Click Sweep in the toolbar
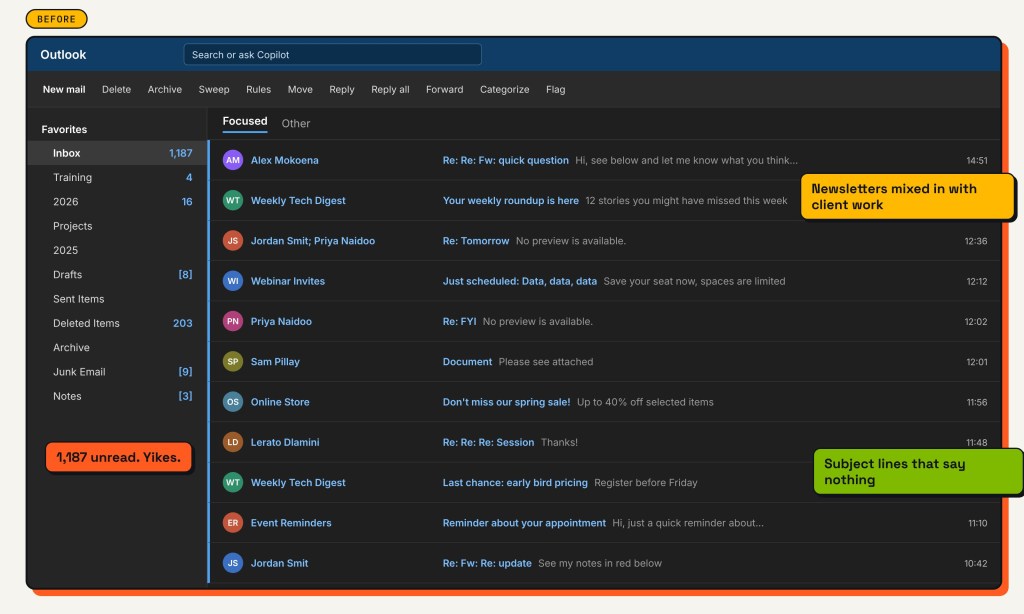This screenshot has height=614, width=1024. point(214,89)
